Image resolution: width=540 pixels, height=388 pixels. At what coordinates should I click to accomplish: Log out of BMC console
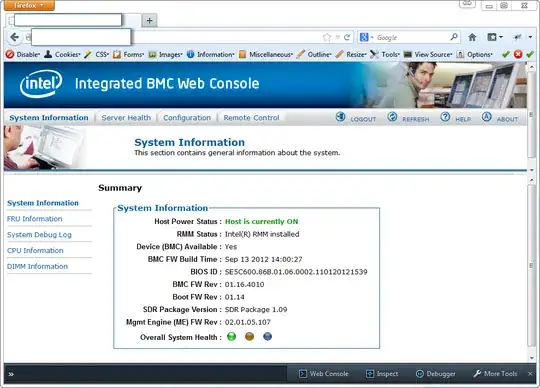click(x=355, y=118)
